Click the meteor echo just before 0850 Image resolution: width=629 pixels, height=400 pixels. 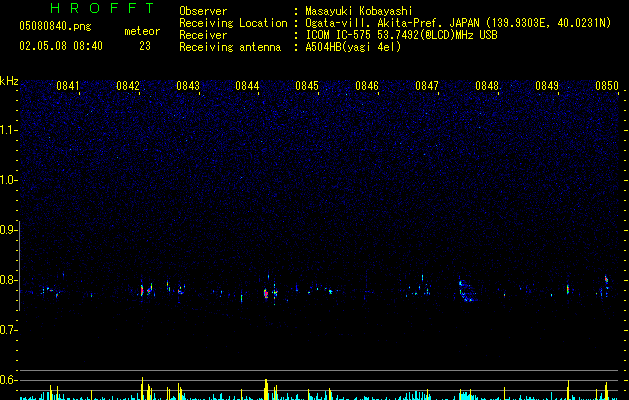(606, 280)
